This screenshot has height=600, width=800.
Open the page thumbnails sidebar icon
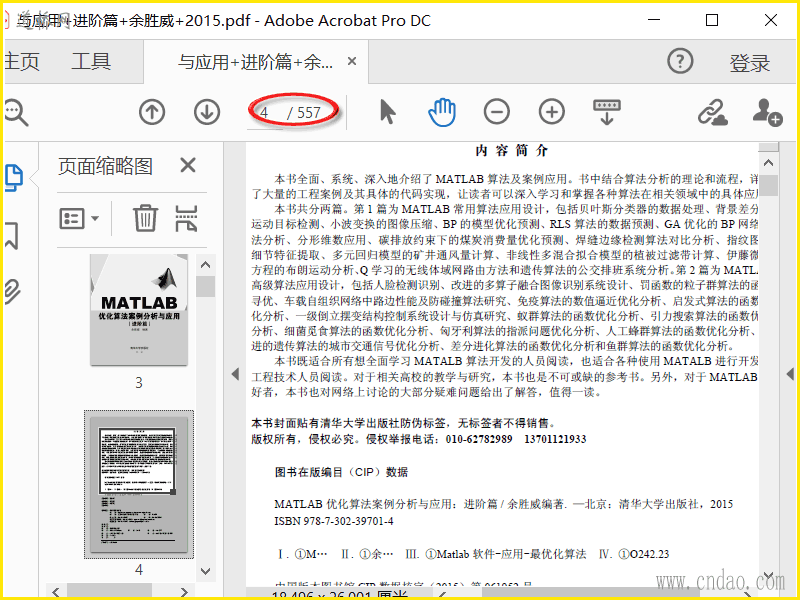14,178
